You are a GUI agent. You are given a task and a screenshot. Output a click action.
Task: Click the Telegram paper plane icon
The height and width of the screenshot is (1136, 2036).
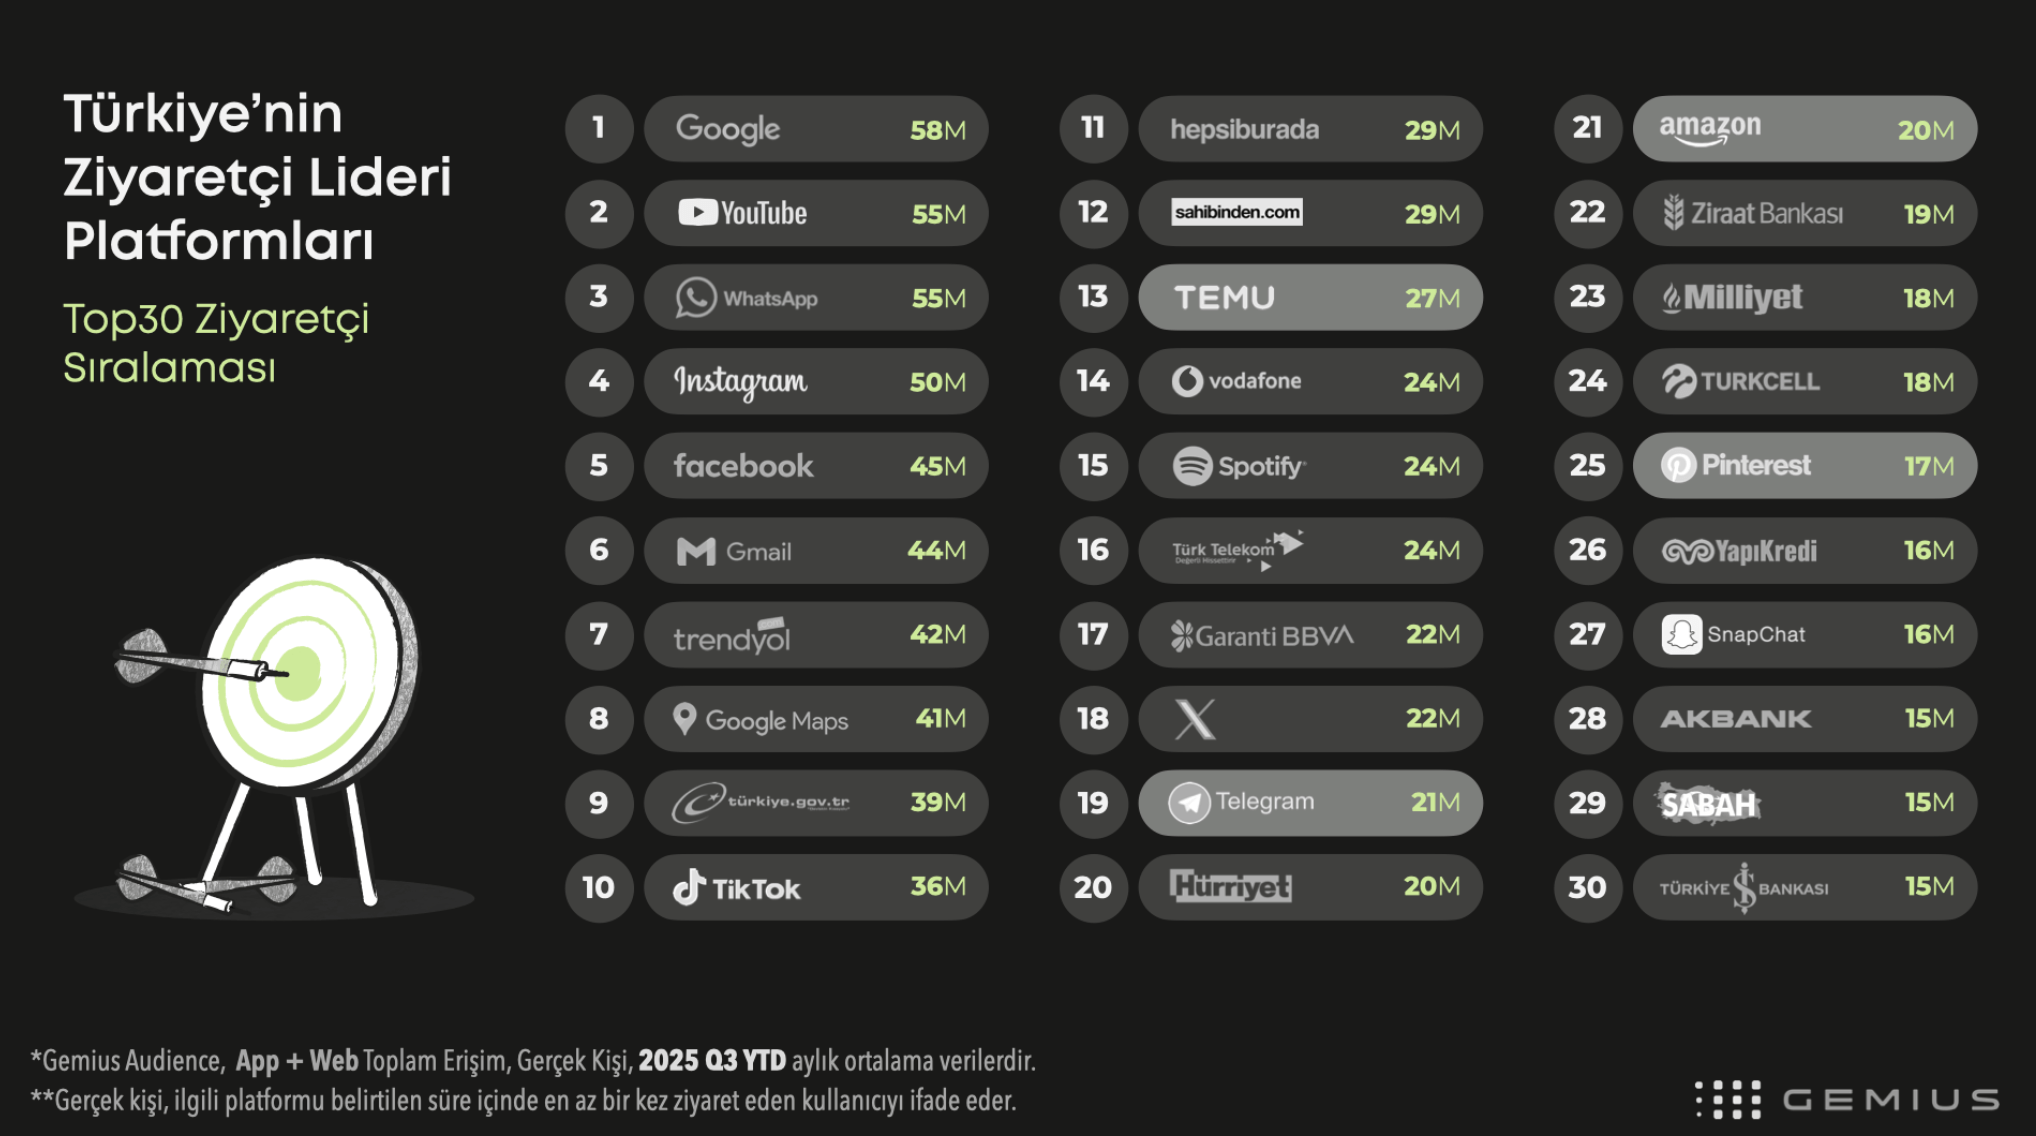click(x=1189, y=803)
